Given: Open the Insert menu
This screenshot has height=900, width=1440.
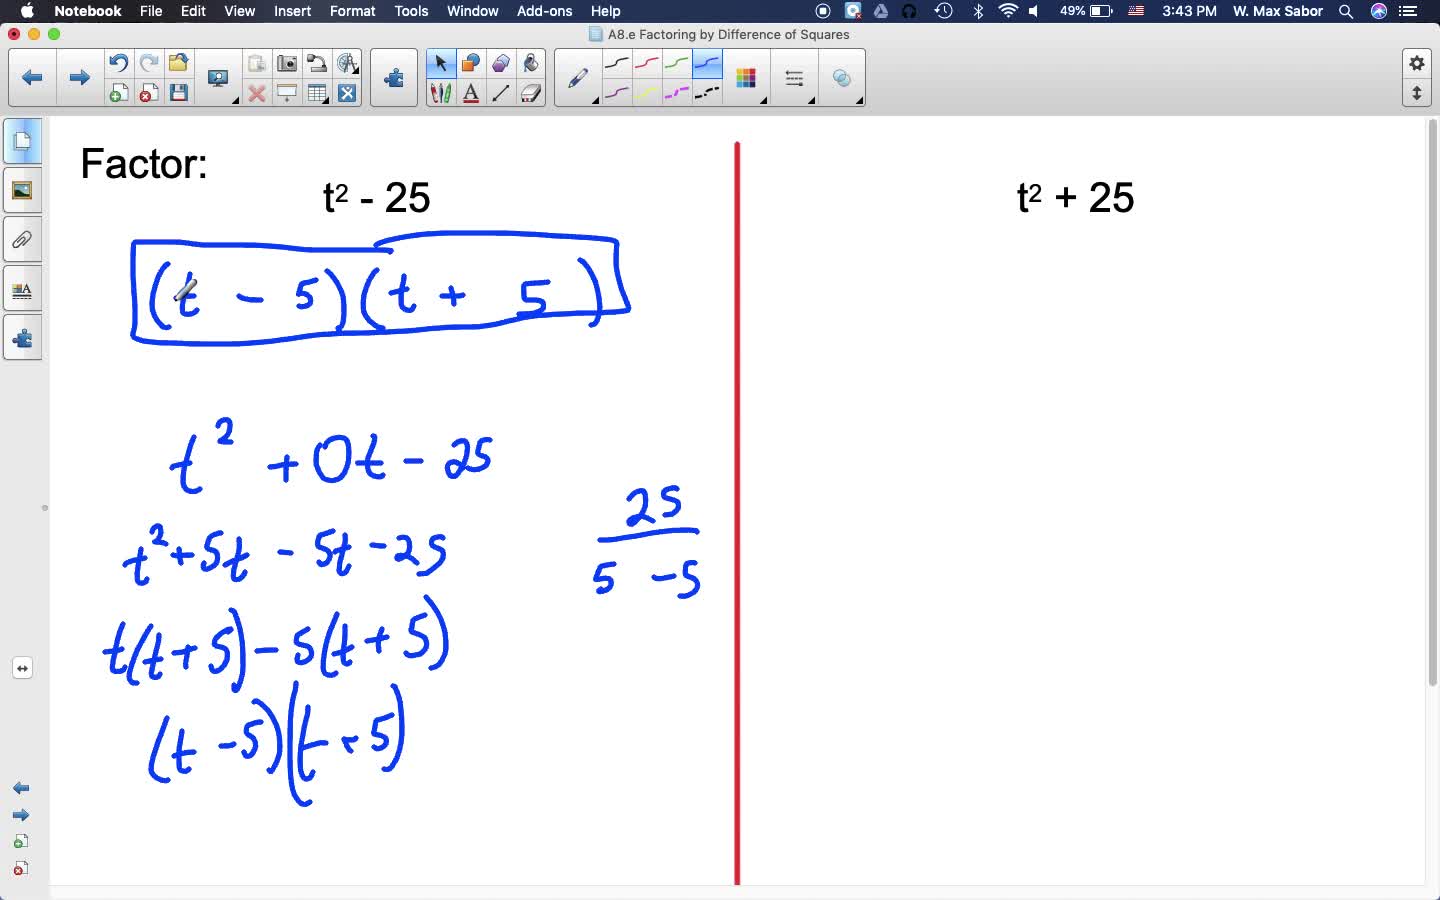Looking at the screenshot, I should pos(292,11).
